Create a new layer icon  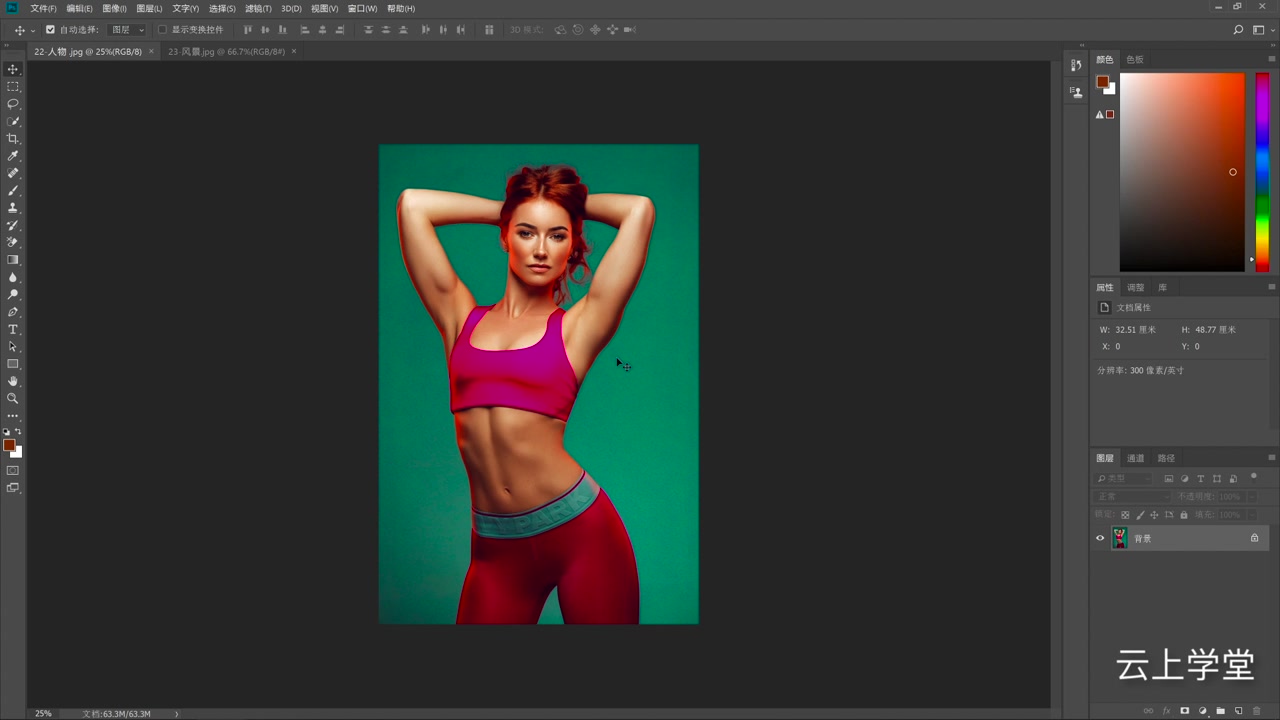[1238, 711]
